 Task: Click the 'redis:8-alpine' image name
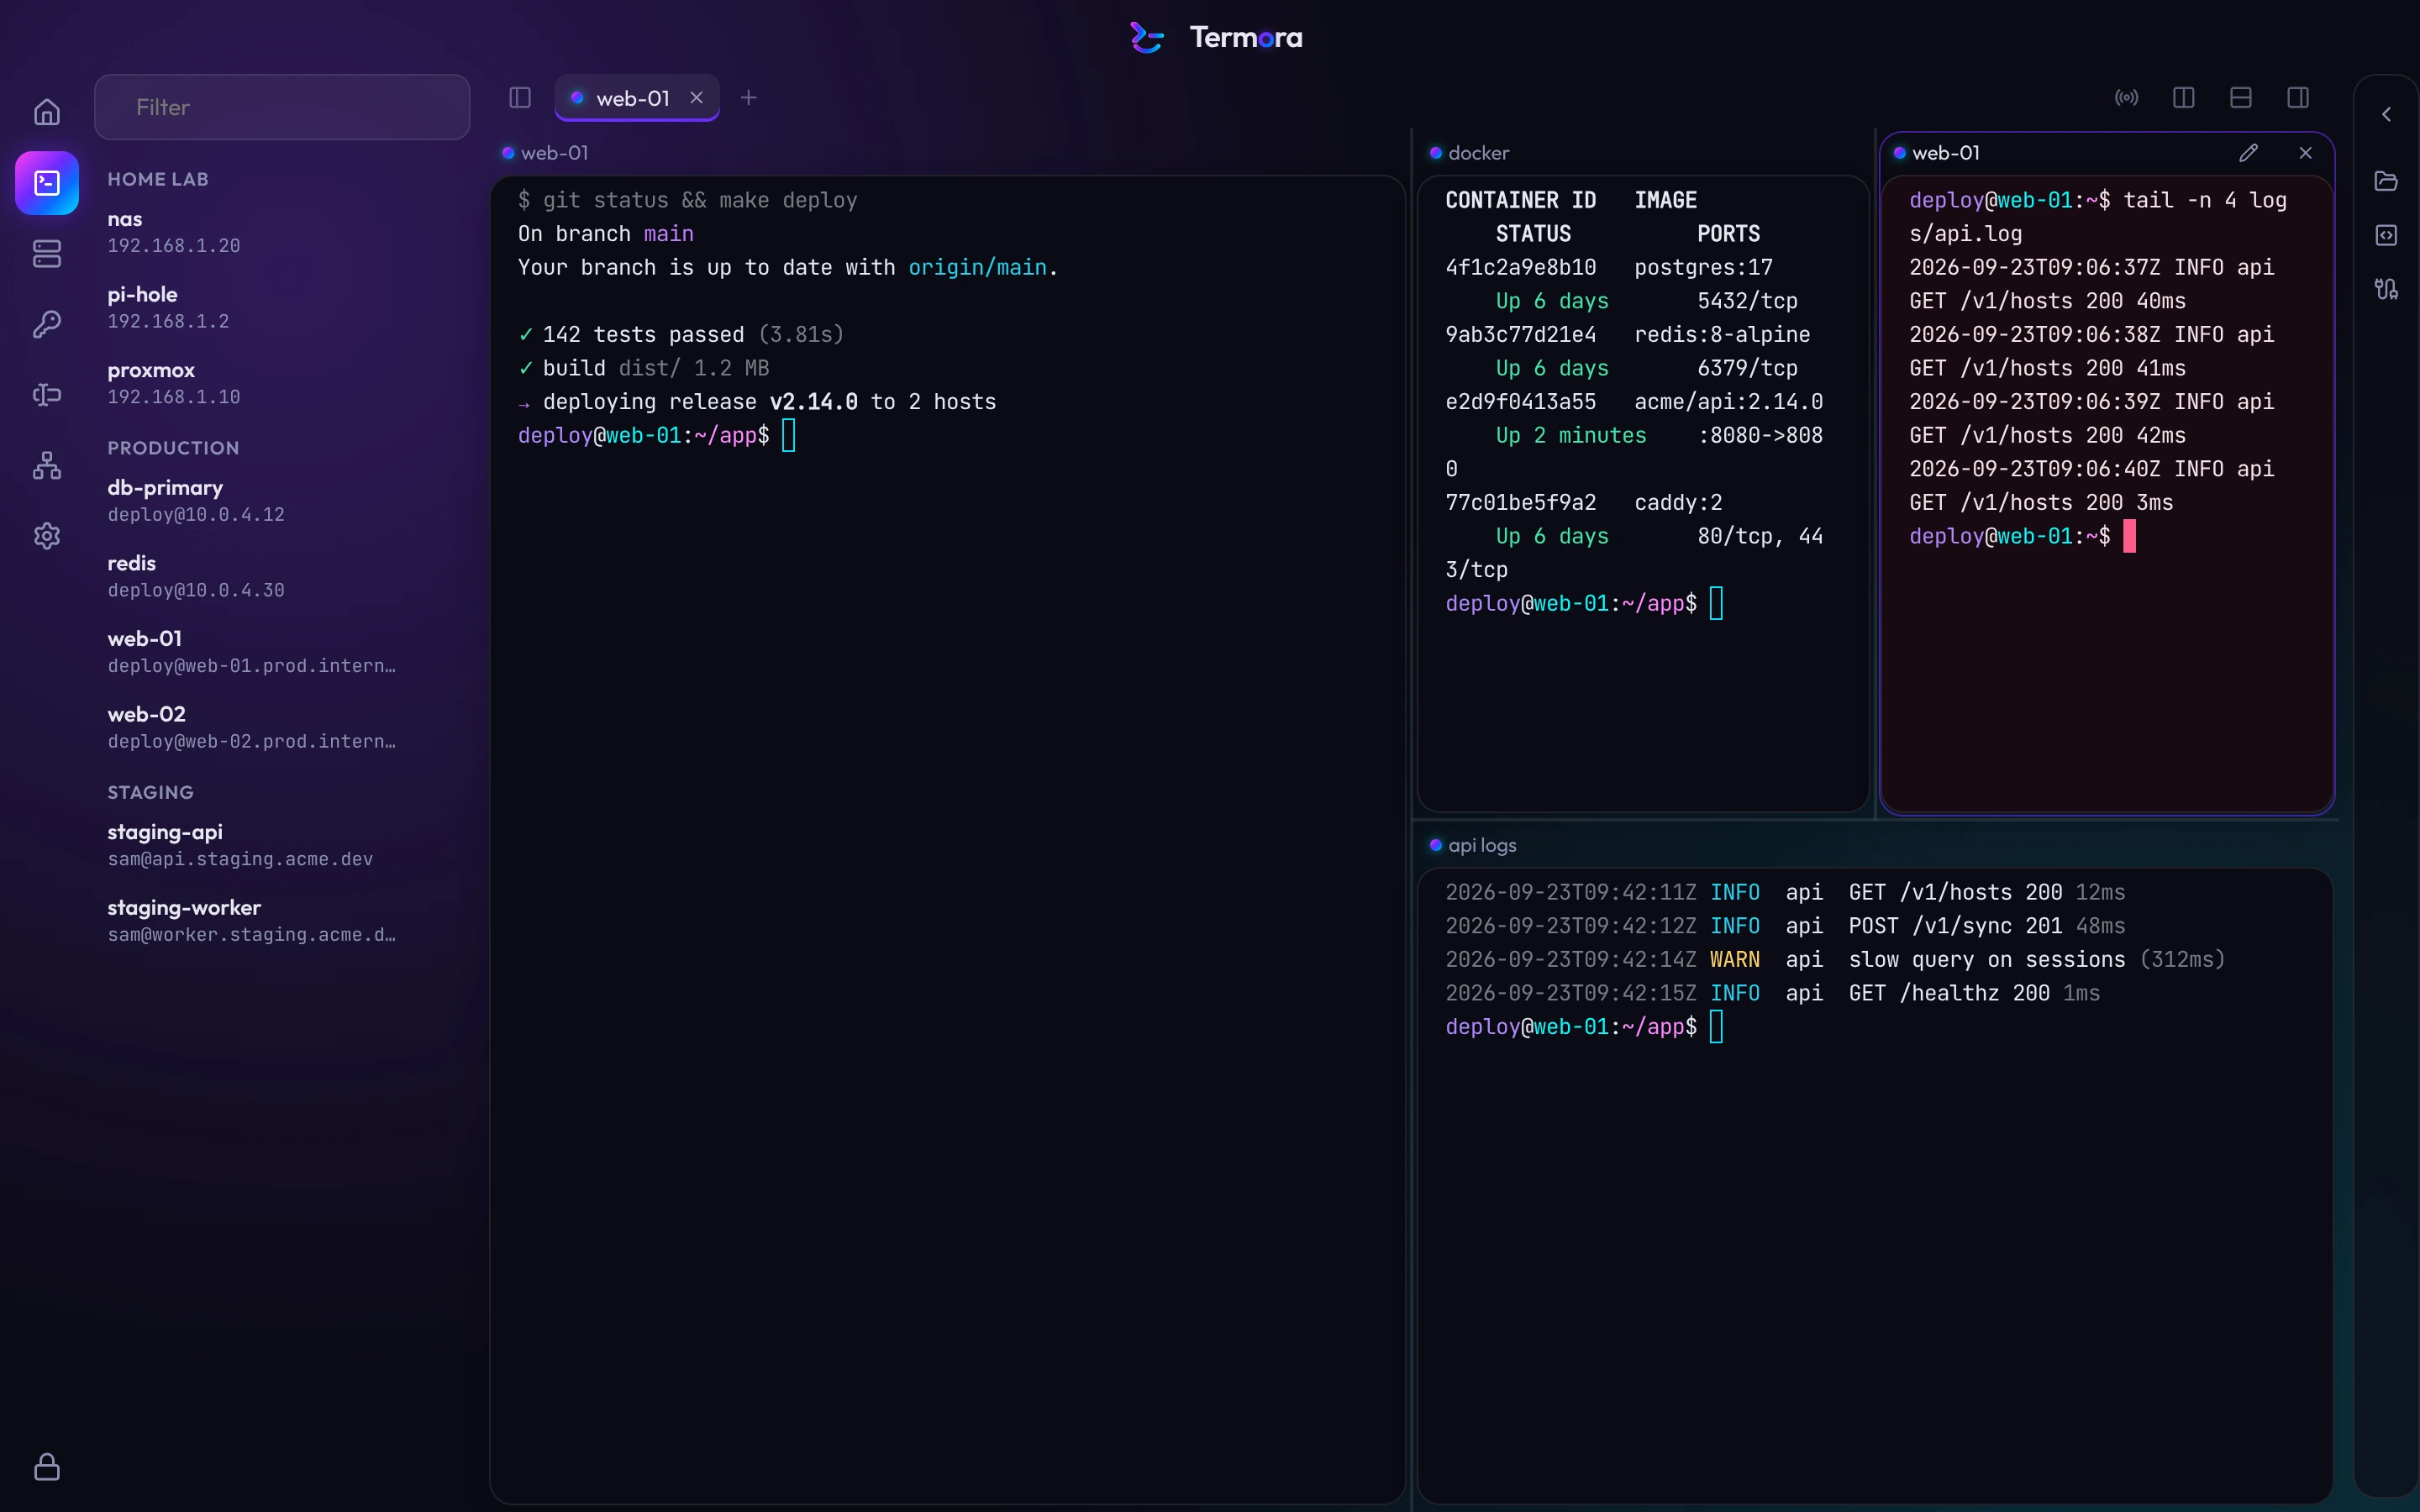(x=1722, y=335)
